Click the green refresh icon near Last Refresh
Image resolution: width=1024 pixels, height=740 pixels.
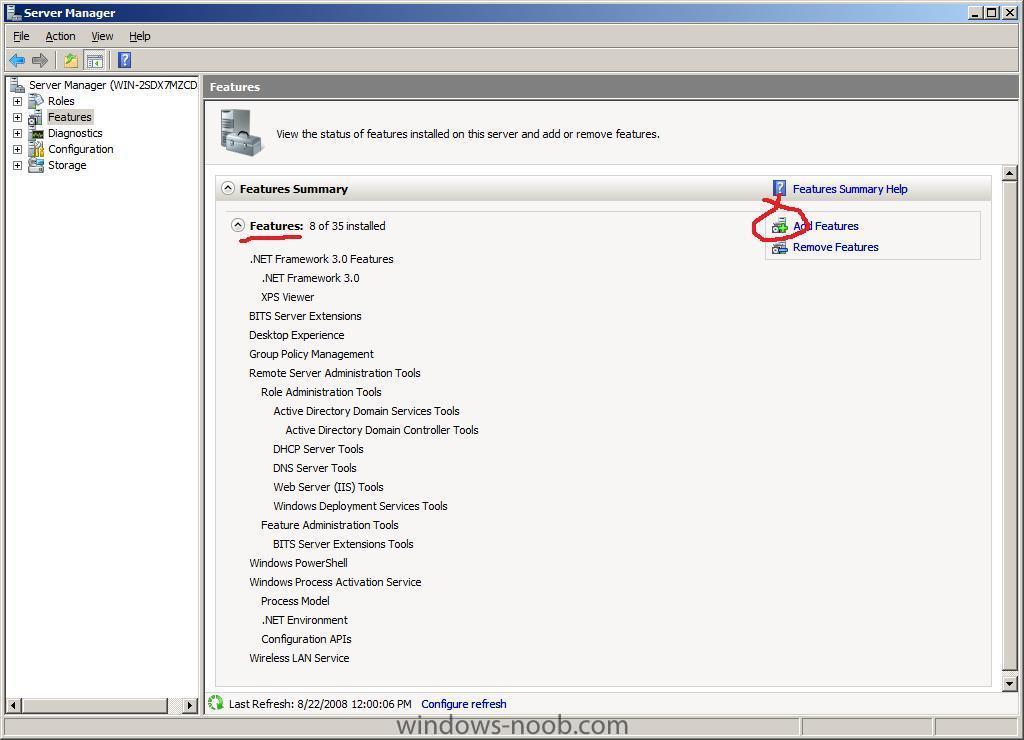pyautogui.click(x=216, y=703)
